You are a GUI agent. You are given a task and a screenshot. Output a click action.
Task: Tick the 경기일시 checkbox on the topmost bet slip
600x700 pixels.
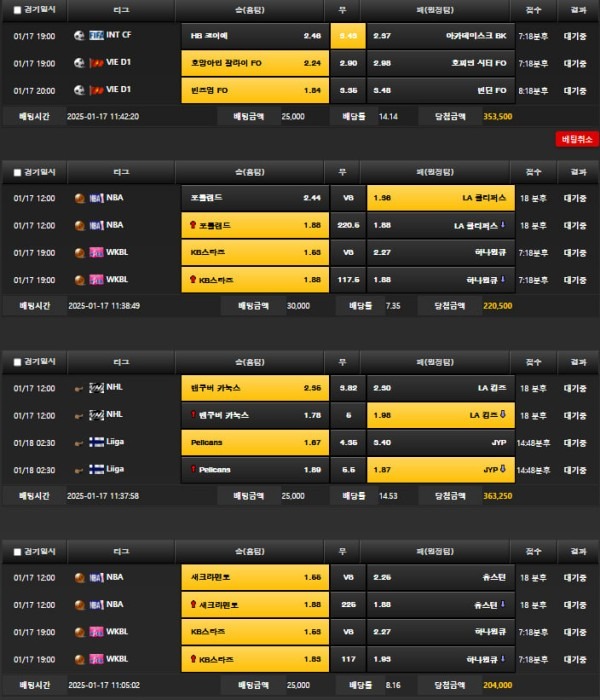pyautogui.click(x=17, y=8)
